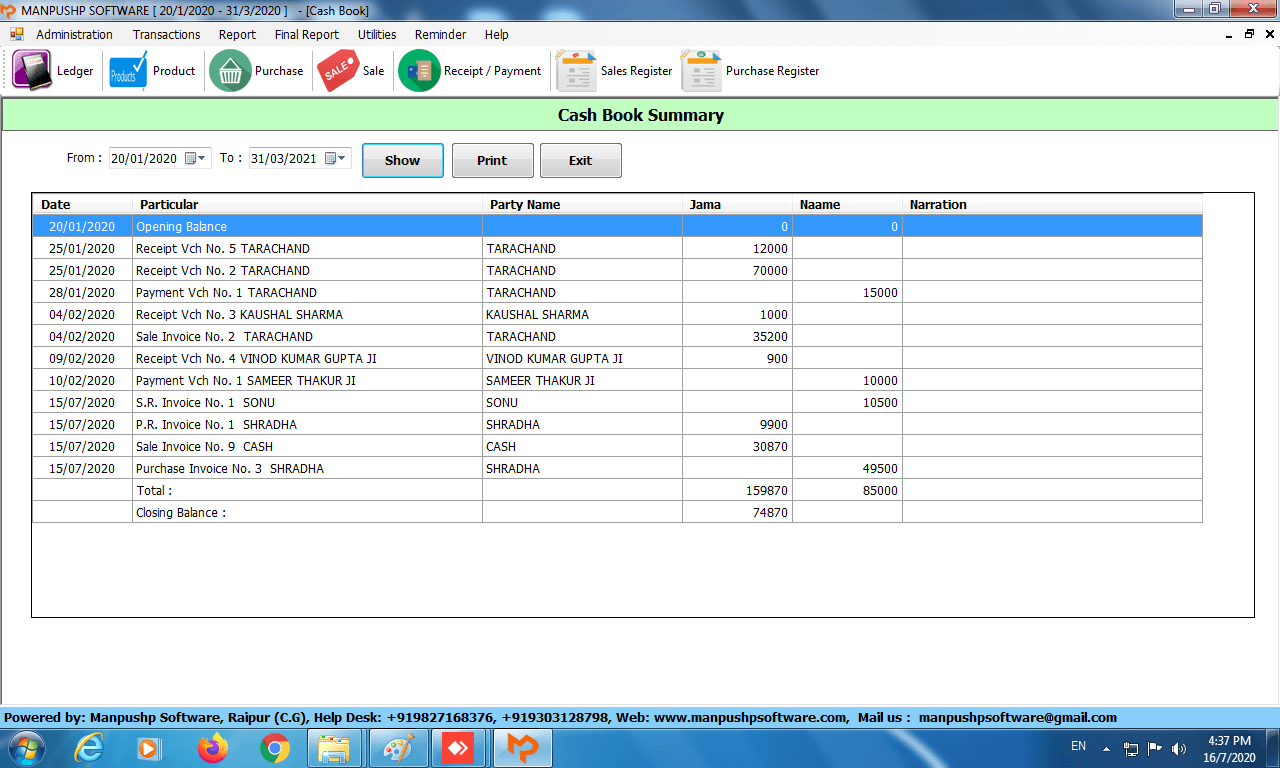Viewport: 1280px width, 768px height.
Task: Open the Report menu
Action: [x=237, y=34]
